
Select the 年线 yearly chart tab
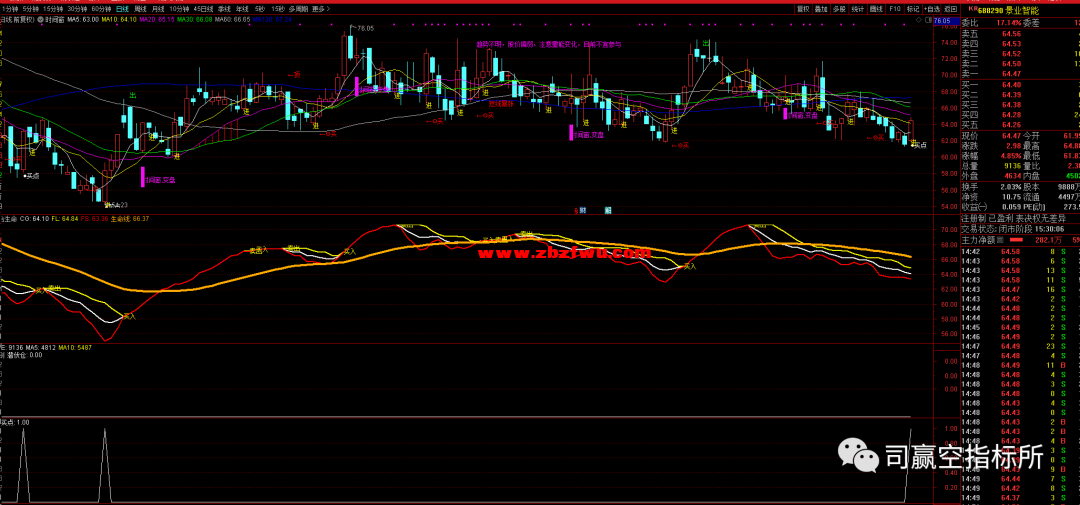coord(243,9)
